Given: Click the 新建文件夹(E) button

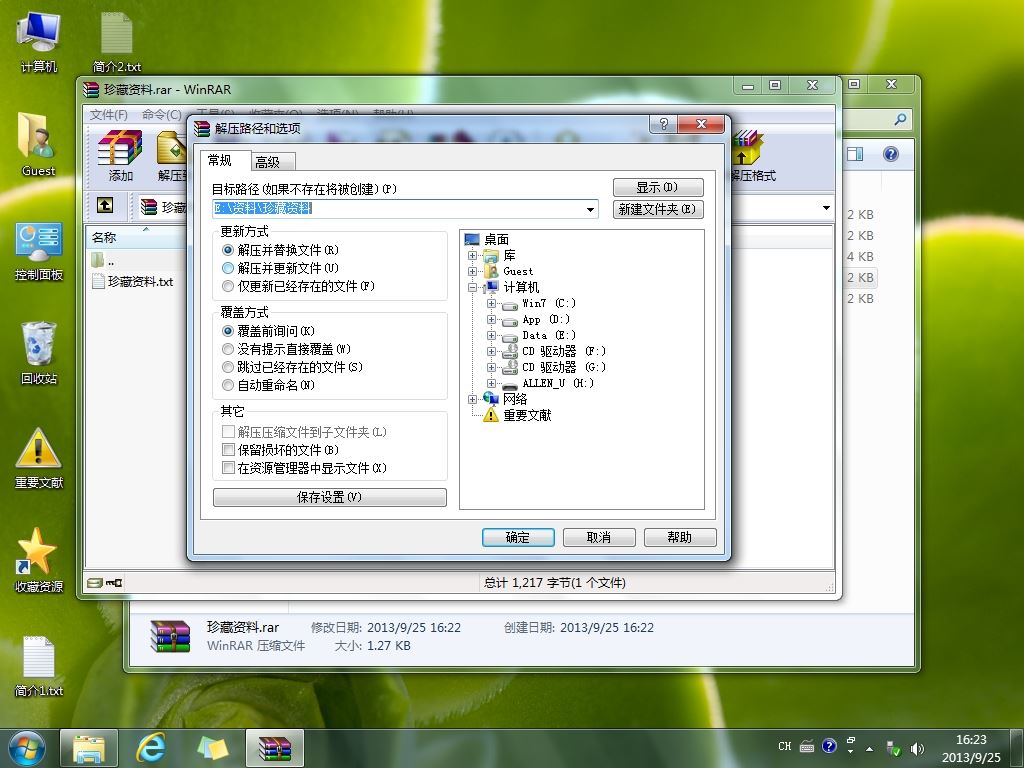Looking at the screenshot, I should click(x=658, y=209).
